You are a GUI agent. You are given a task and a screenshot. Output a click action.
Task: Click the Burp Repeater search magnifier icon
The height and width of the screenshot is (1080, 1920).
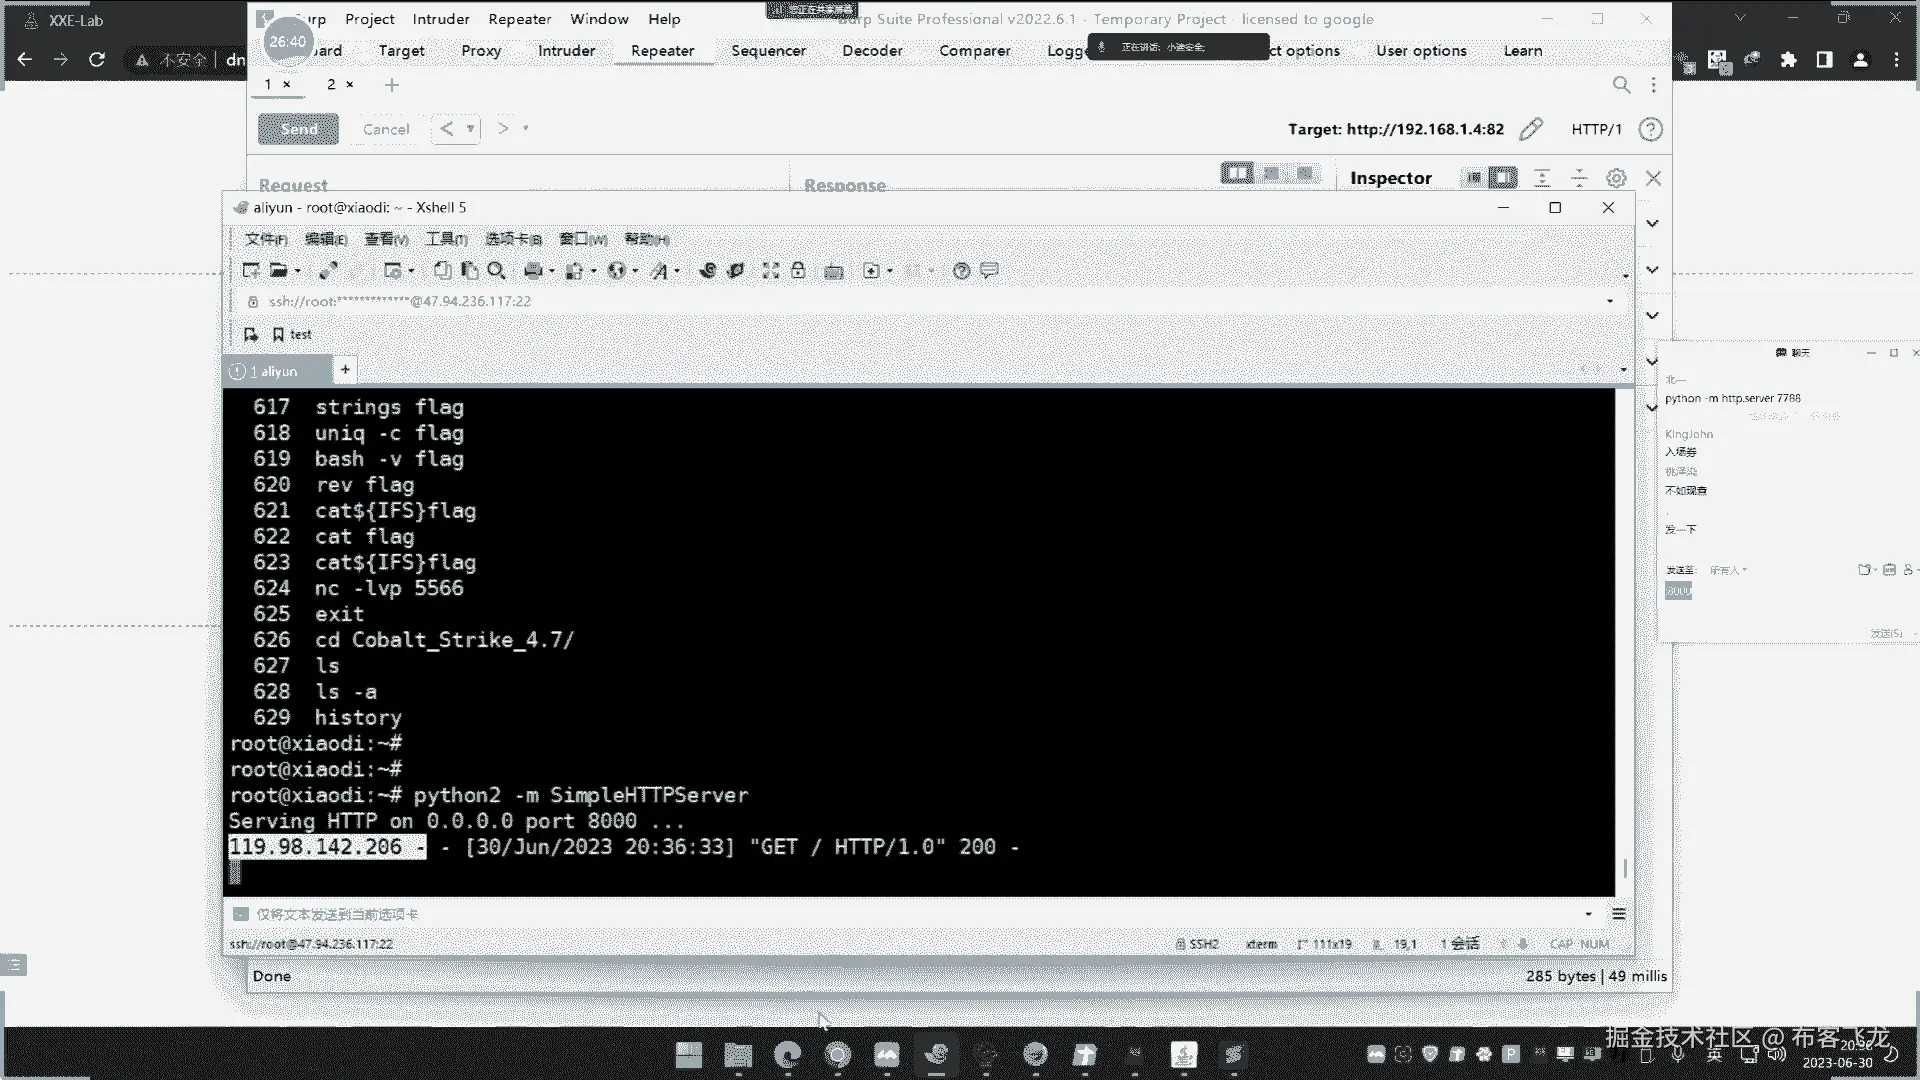pos(1621,85)
